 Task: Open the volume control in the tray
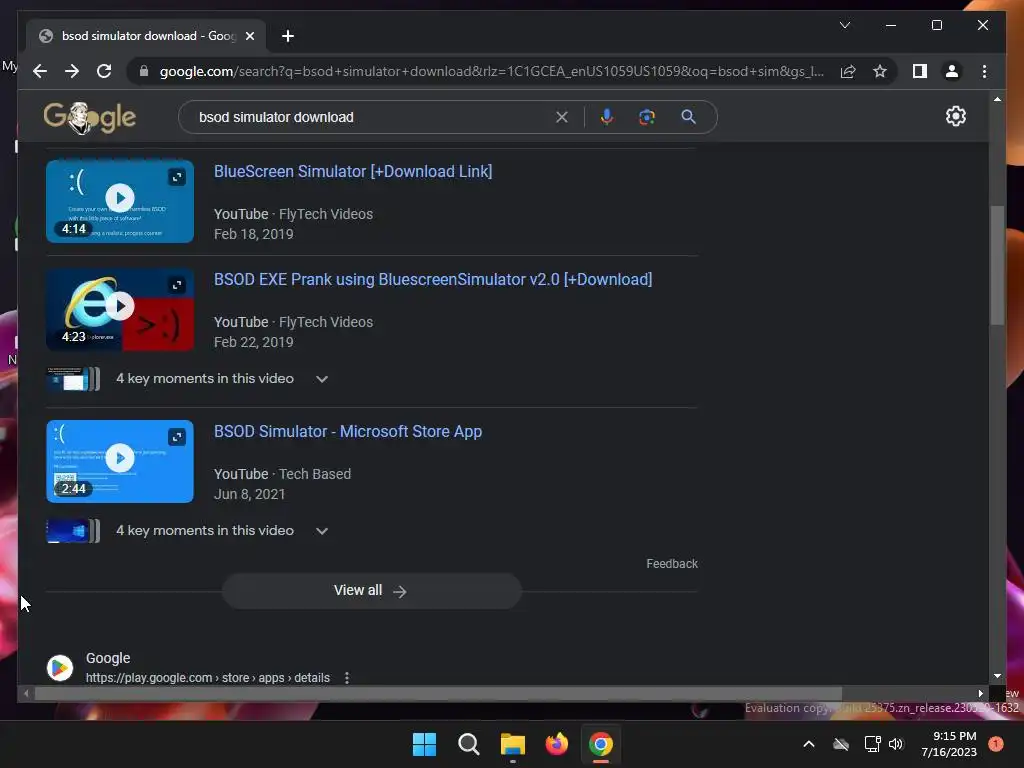[x=896, y=744]
